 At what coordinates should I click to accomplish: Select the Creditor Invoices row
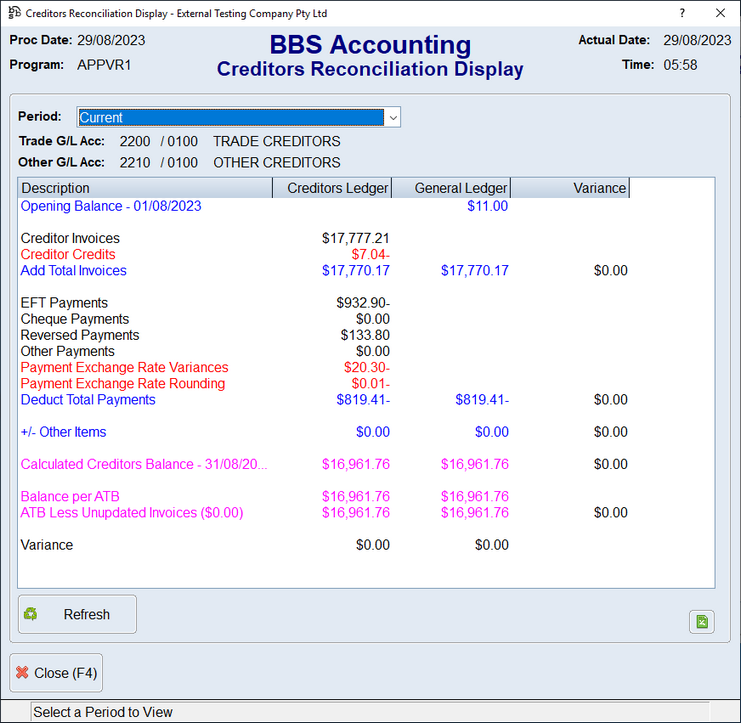pos(70,238)
